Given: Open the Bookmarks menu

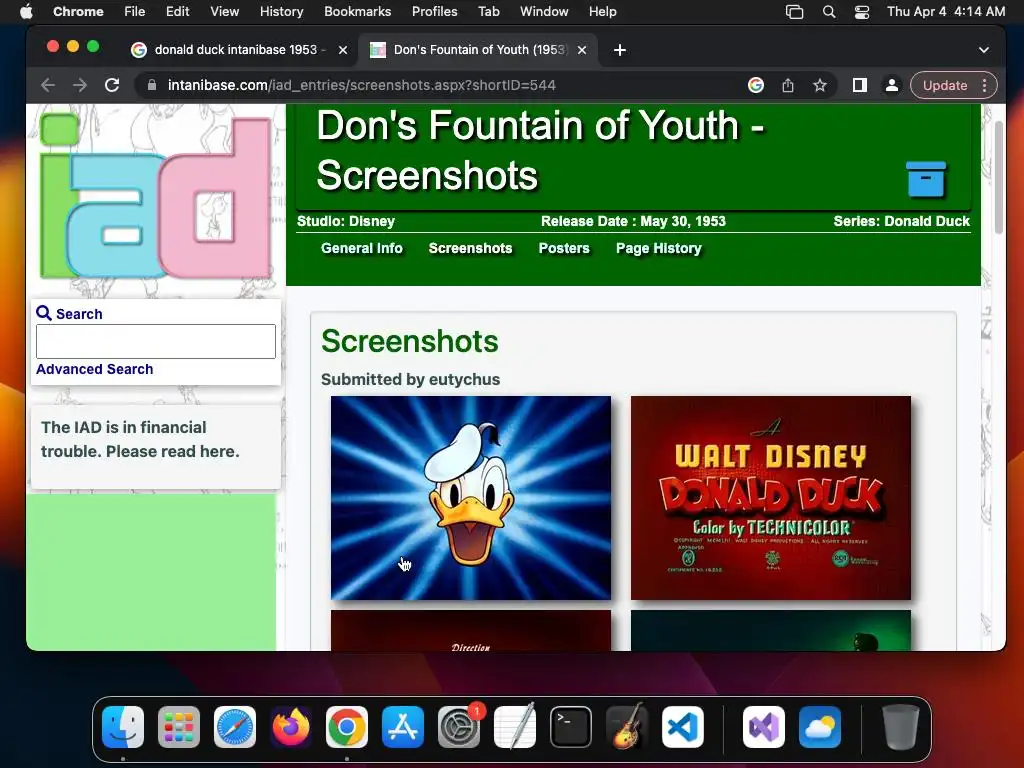Looking at the screenshot, I should (358, 12).
